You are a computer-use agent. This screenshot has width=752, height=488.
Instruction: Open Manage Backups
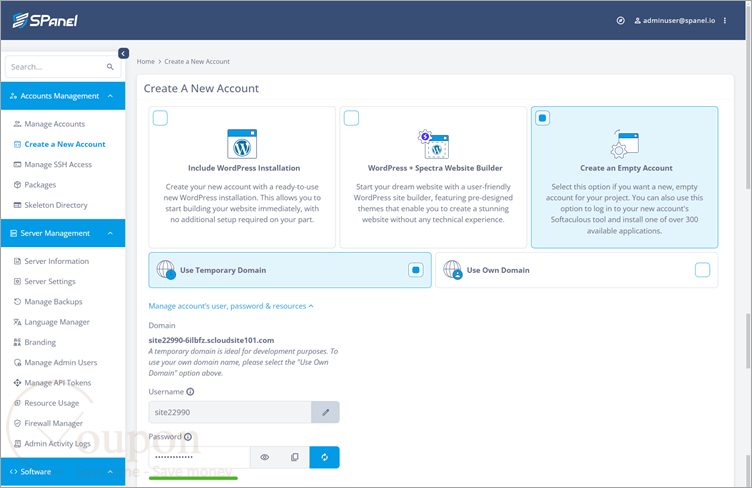click(x=53, y=302)
